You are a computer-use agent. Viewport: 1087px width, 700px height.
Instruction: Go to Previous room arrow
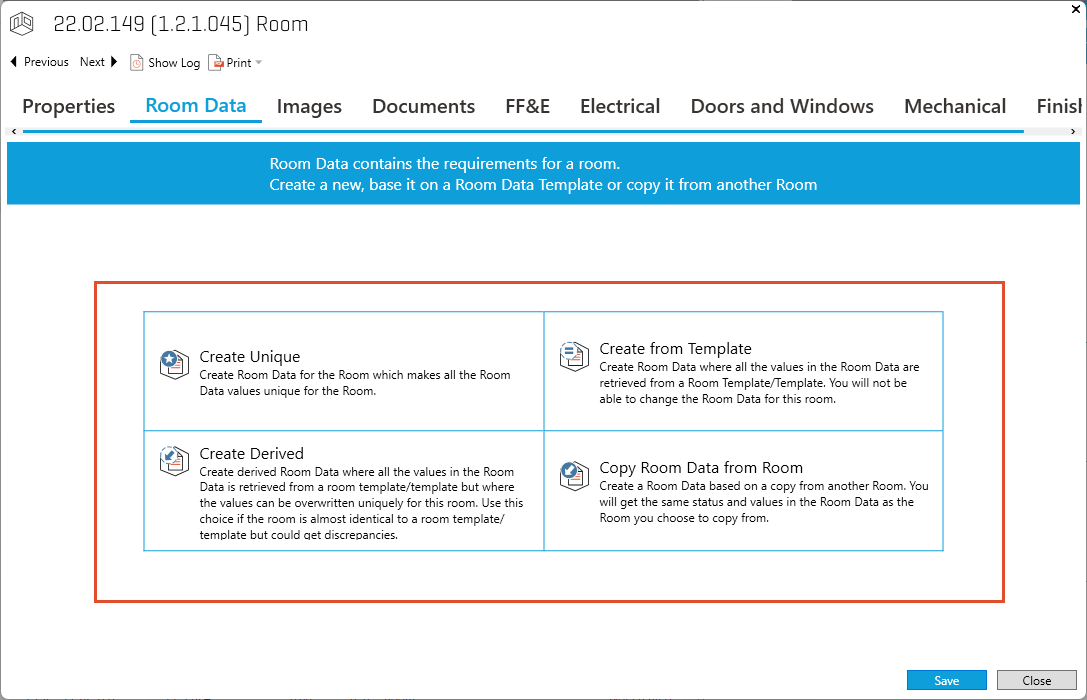click(x=14, y=62)
